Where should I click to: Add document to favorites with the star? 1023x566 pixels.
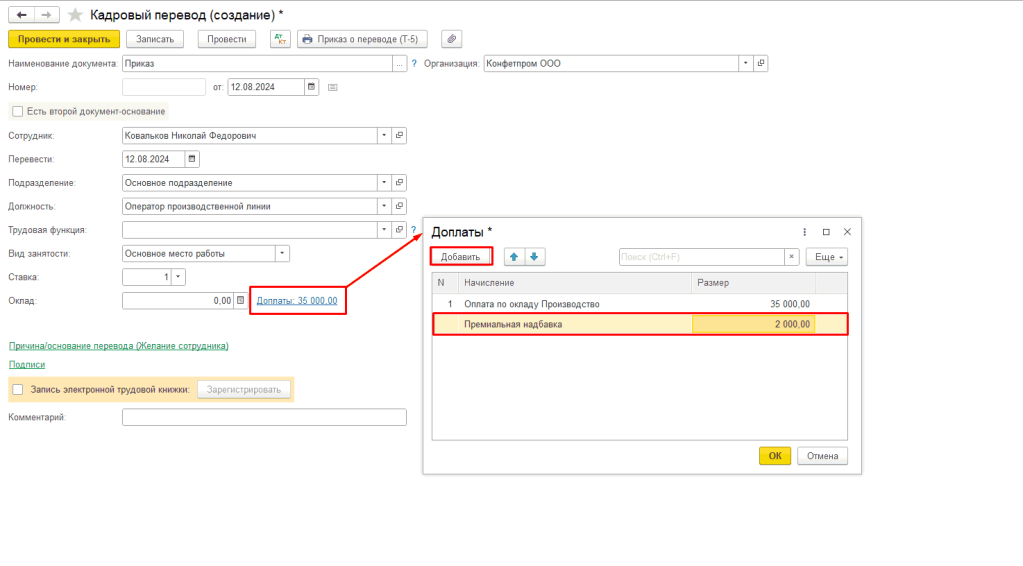point(75,15)
